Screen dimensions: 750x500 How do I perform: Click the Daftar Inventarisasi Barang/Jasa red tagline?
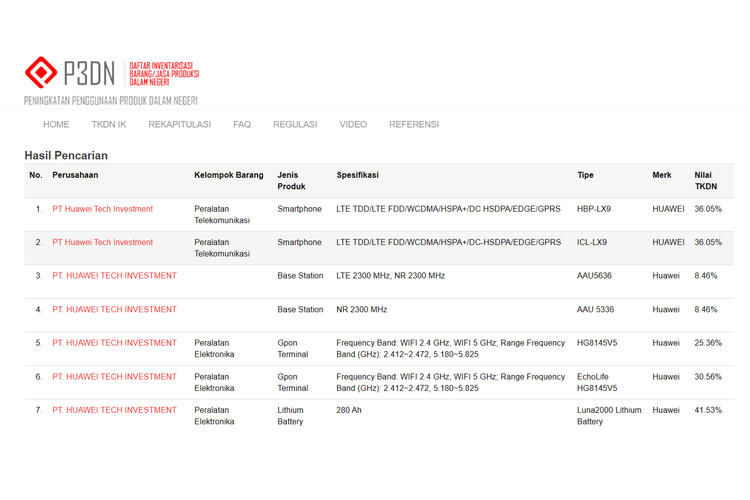click(164, 73)
